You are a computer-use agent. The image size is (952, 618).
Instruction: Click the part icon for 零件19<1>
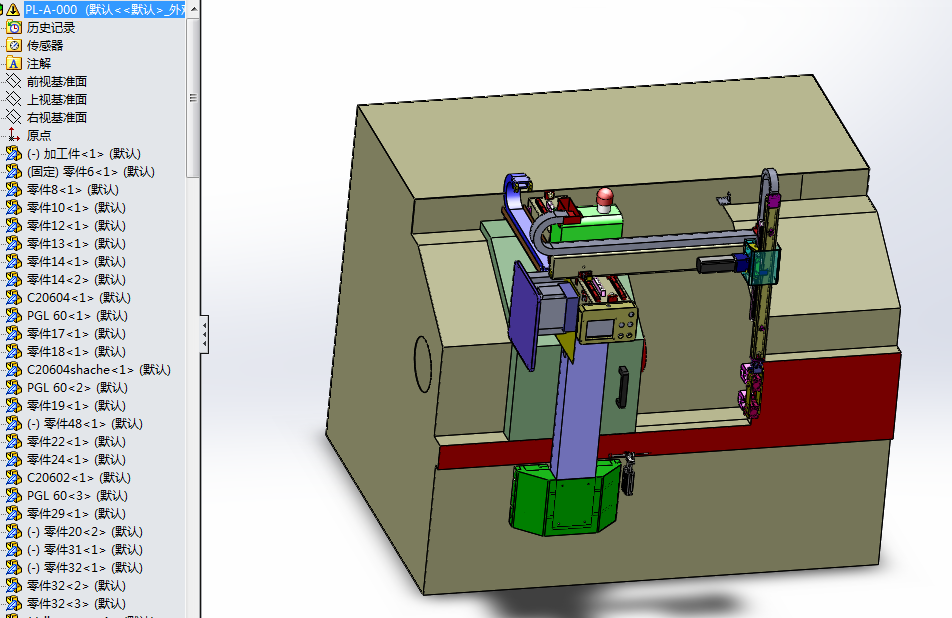[x=13, y=406]
